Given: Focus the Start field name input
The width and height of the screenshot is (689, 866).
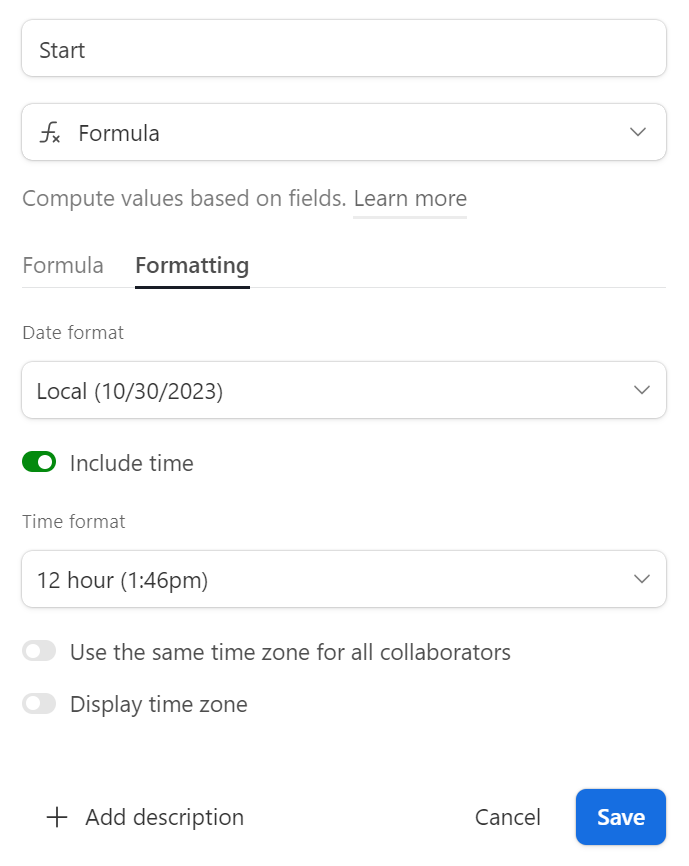Looking at the screenshot, I should [x=344, y=49].
